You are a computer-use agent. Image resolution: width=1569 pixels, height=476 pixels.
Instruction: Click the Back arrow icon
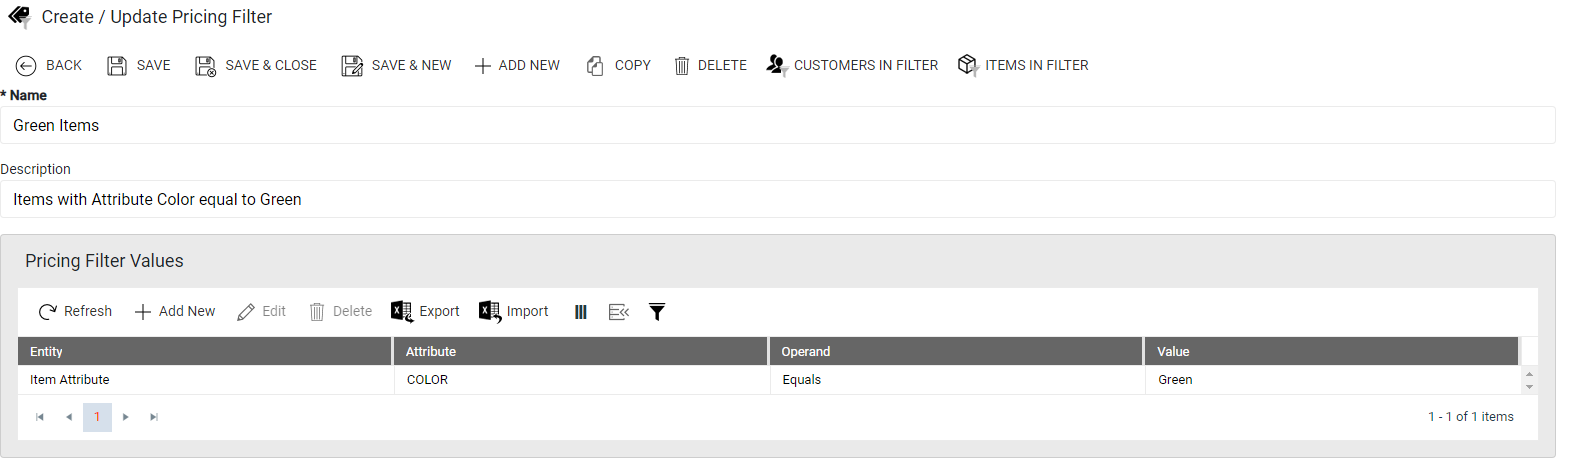click(26, 66)
